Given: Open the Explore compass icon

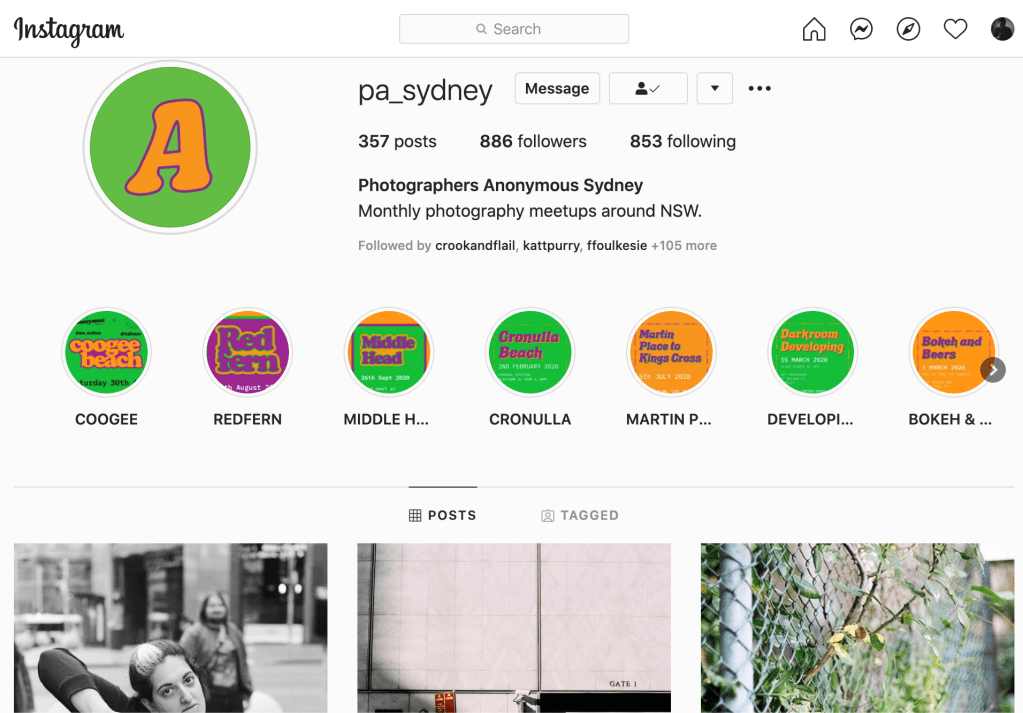Looking at the screenshot, I should 908,29.
